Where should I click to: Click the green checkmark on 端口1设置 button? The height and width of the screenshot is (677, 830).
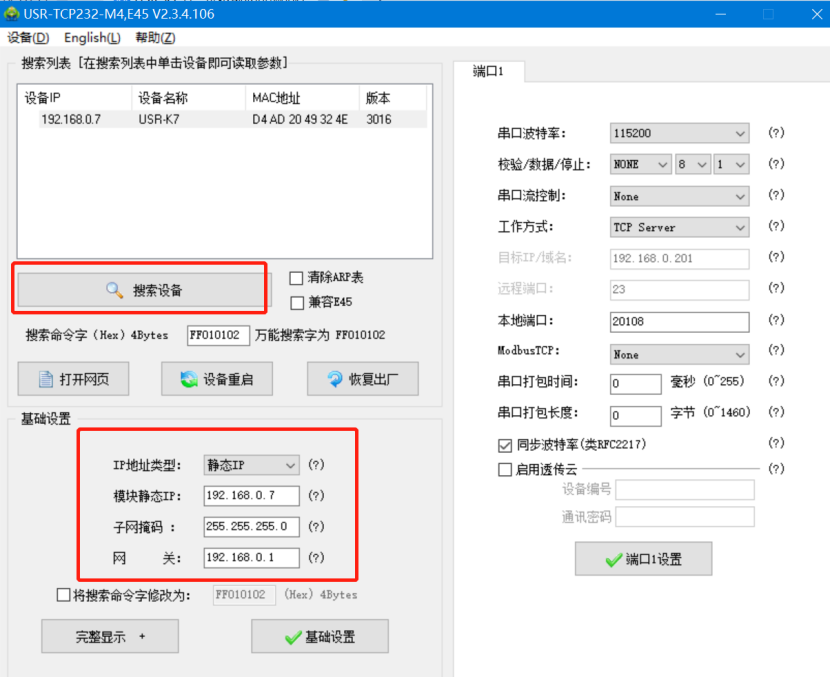(x=613, y=560)
